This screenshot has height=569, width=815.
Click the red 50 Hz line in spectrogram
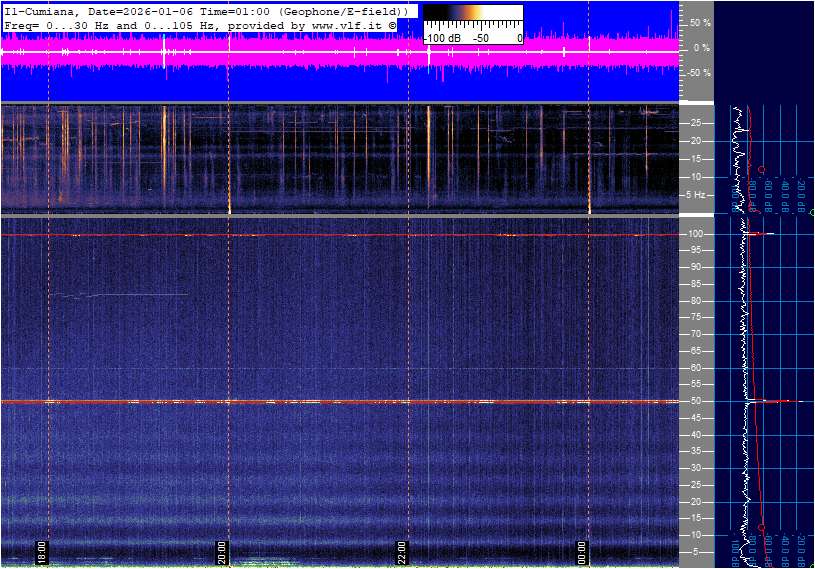click(340, 402)
